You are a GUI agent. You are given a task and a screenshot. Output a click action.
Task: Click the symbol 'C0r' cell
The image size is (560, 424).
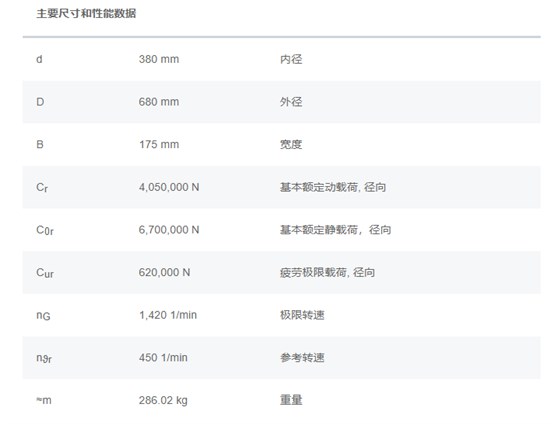coord(45,230)
